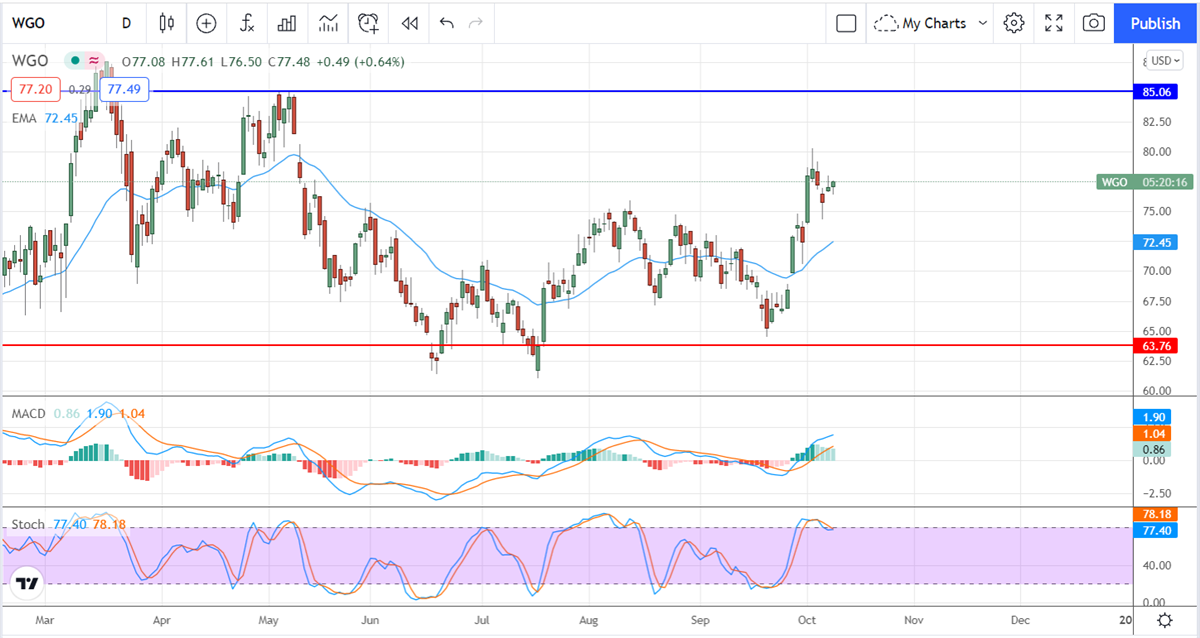Start bar replay with the rewind icon
1200x638 pixels.
pos(409,22)
